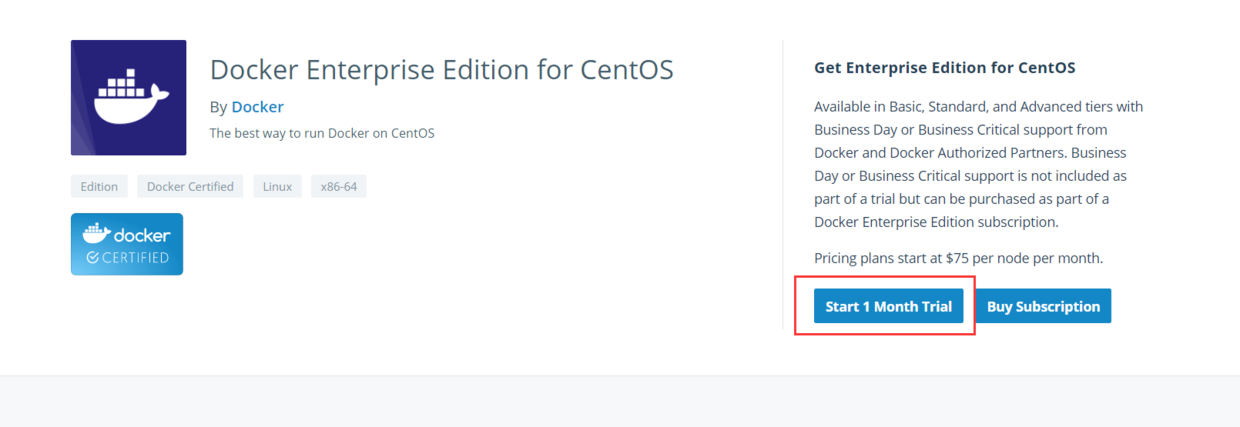1240x427 pixels.
Task: Click the pricing plans text line
Action: pyautogui.click(x=958, y=258)
